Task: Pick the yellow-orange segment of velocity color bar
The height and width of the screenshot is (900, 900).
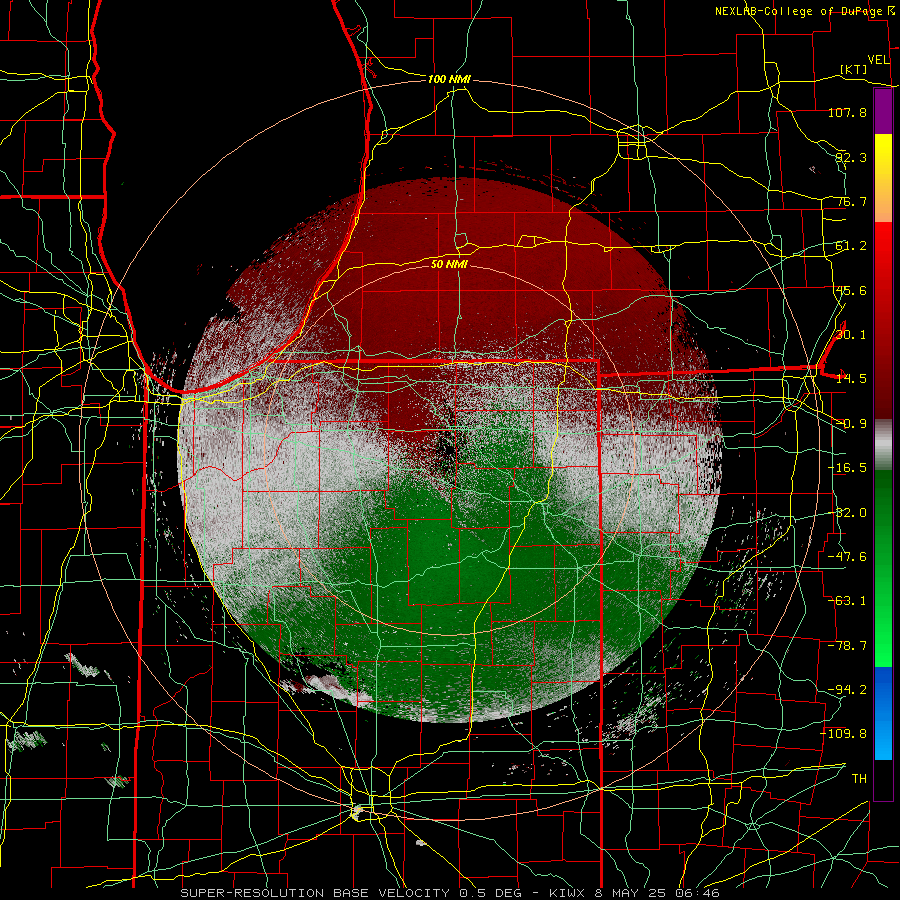Action: (x=883, y=178)
